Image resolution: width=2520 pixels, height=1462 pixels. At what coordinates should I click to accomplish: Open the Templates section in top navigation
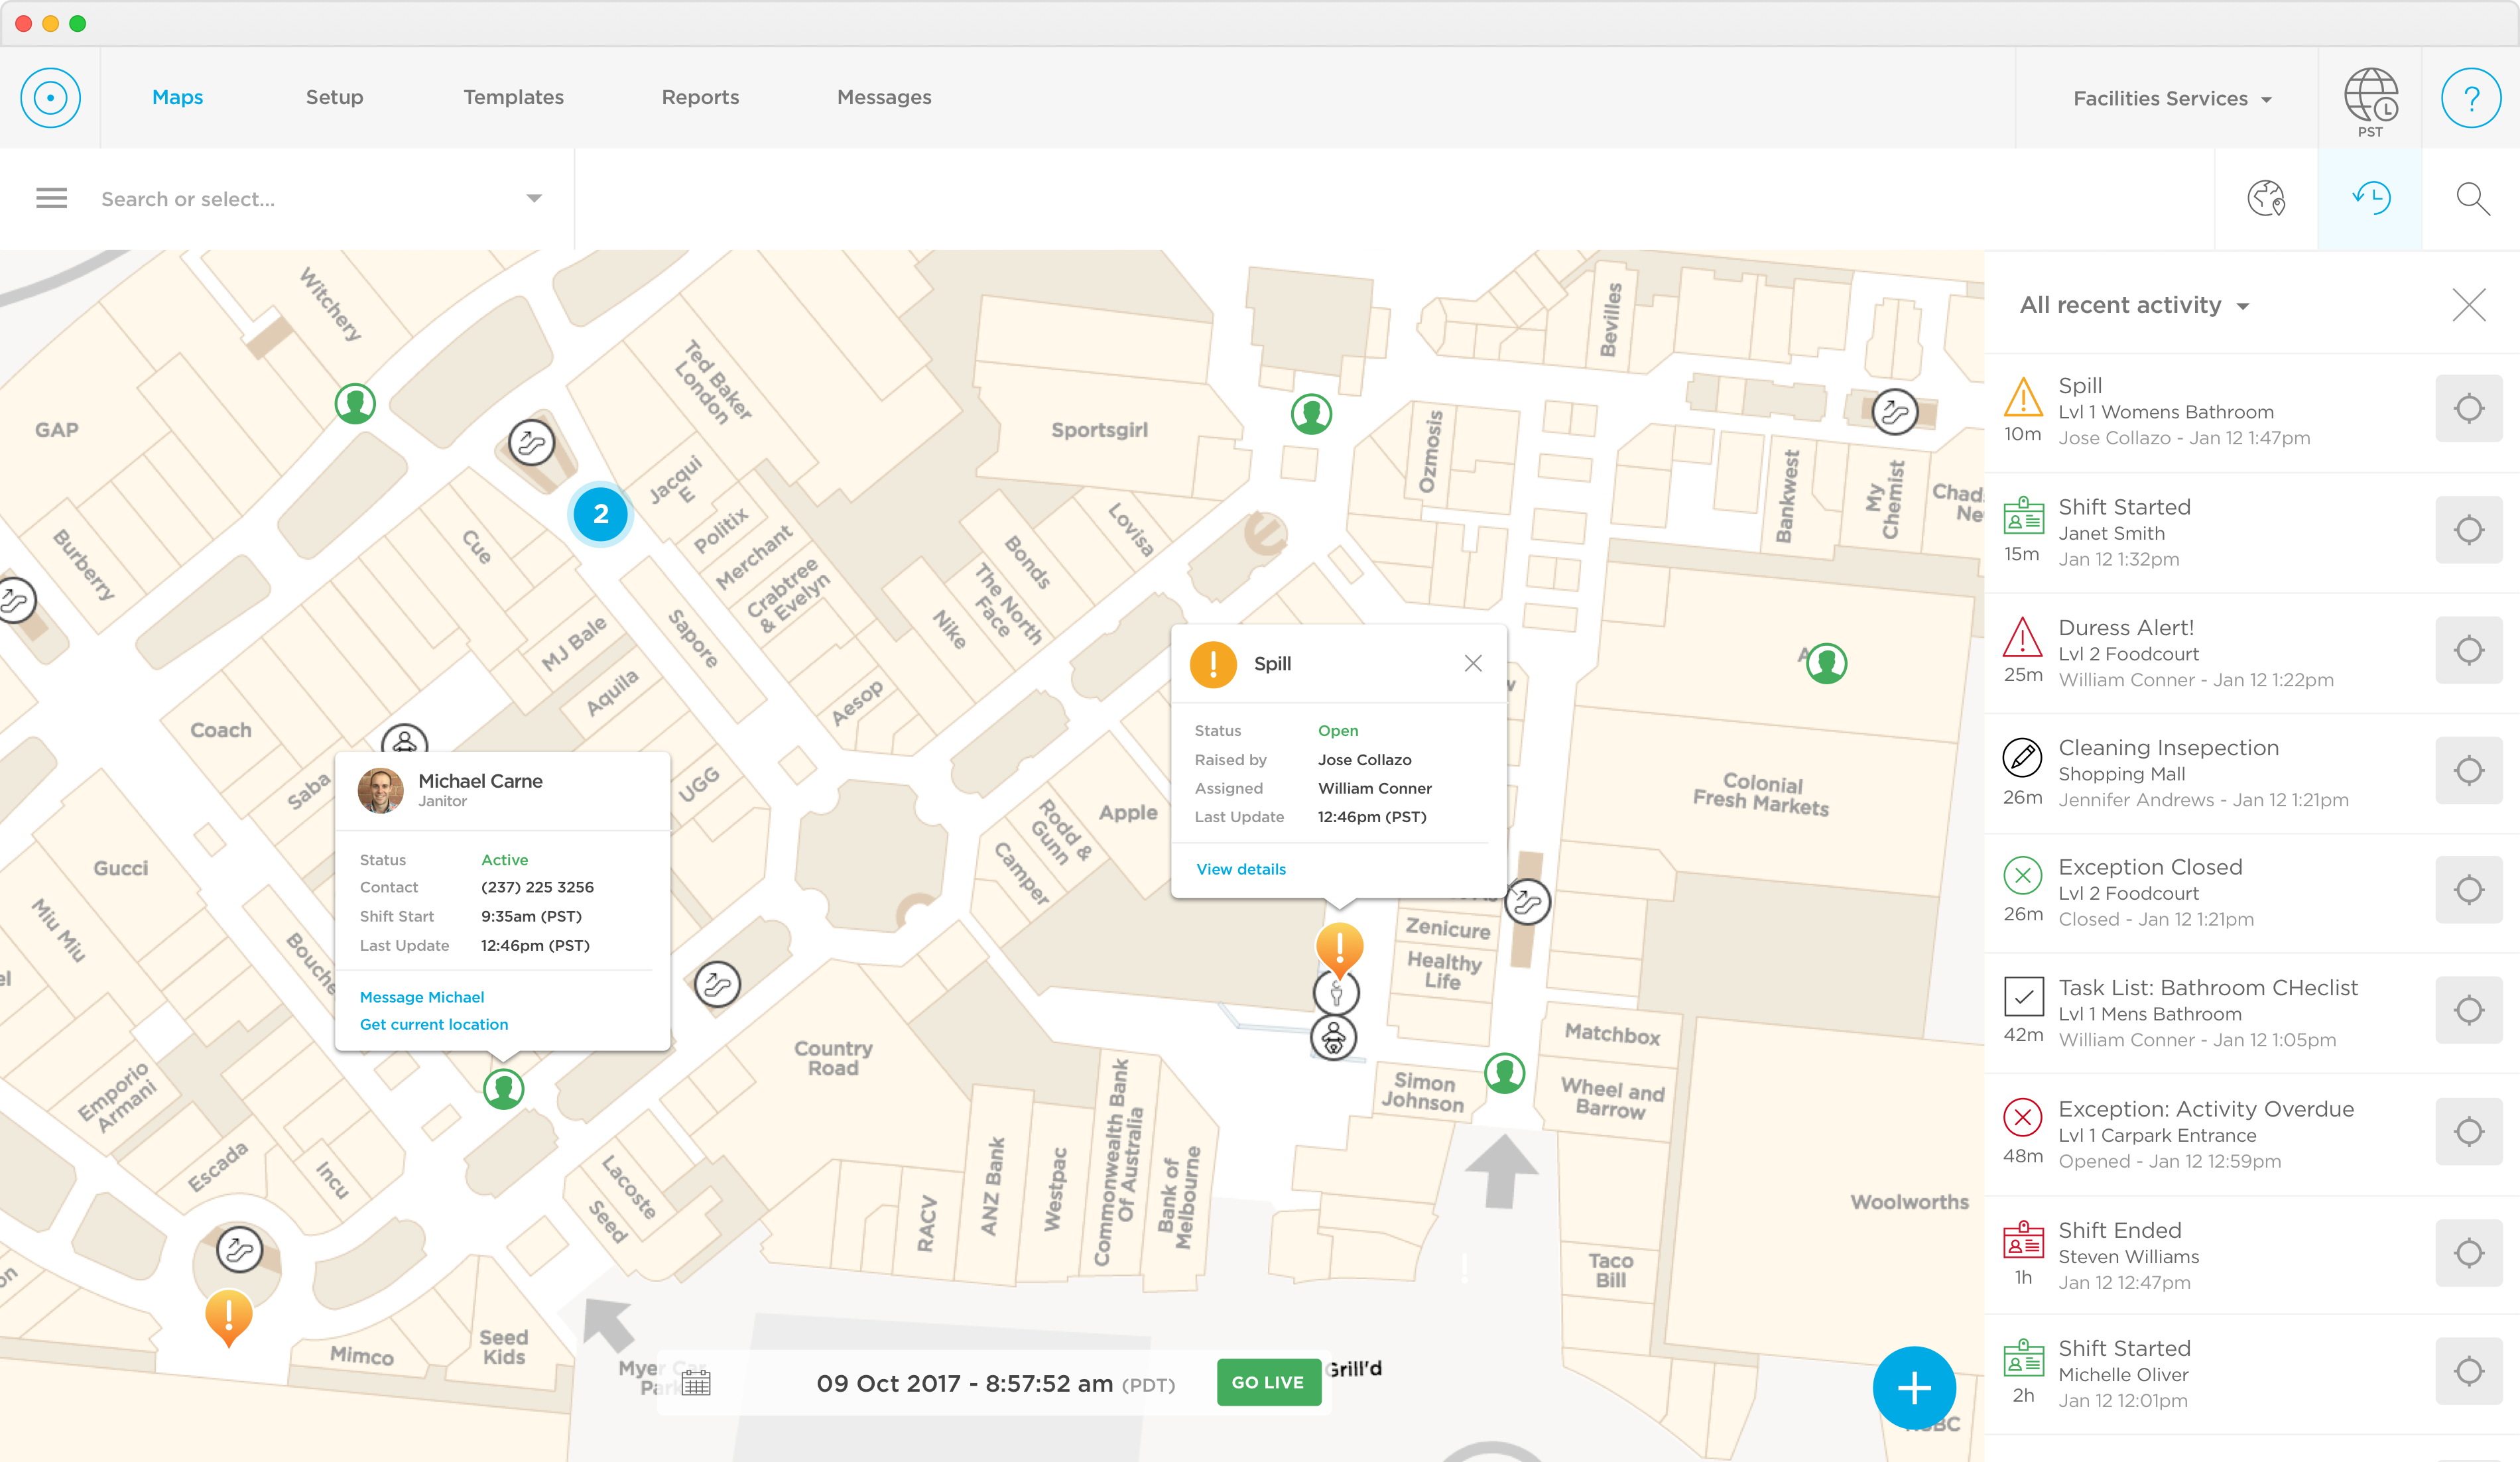click(x=513, y=97)
